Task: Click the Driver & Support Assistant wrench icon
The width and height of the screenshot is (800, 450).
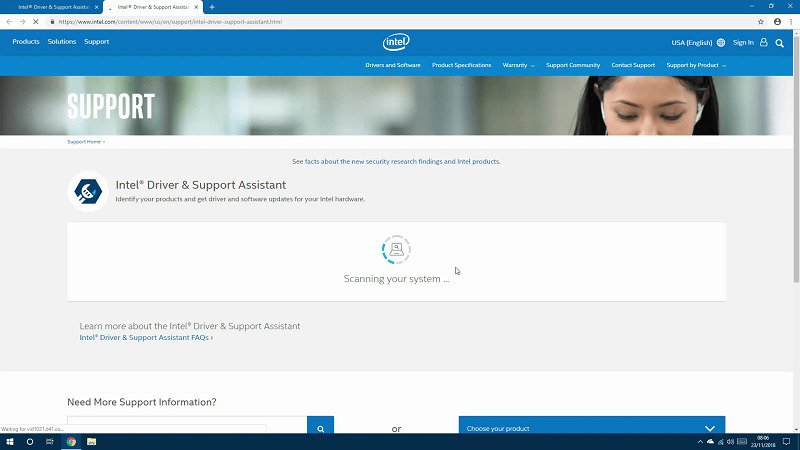Action: pos(88,191)
